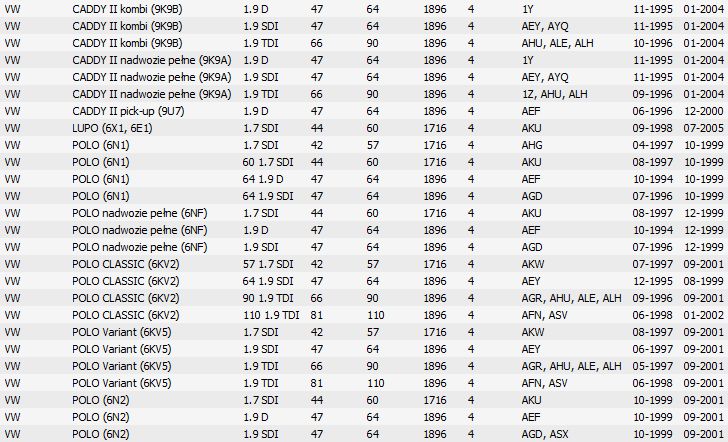Select the end date 07-2005
The image size is (728, 442).
tap(703, 128)
